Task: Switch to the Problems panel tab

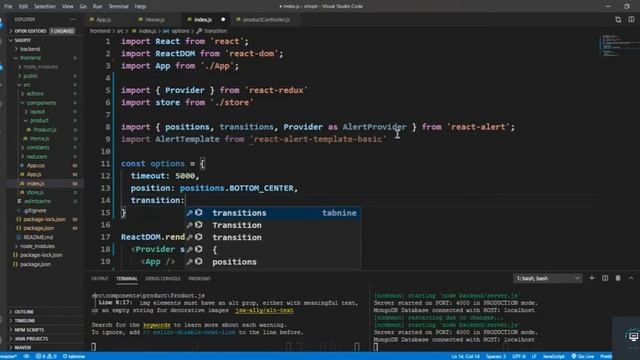Action: (x=199, y=279)
